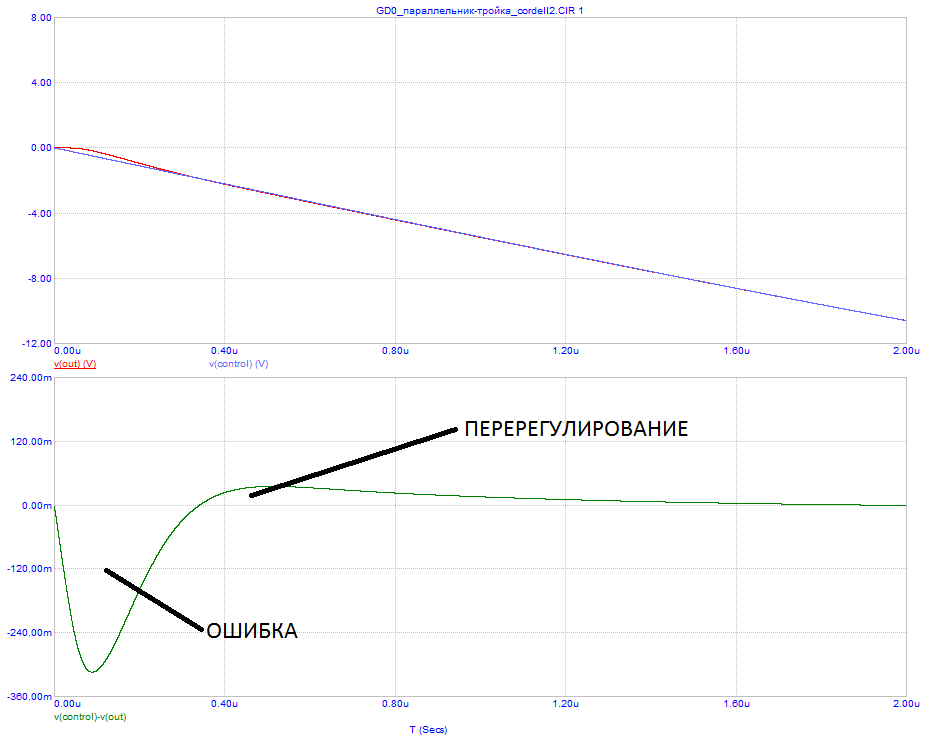Click the -12.00 tick on upper plot Y axis
This screenshot has height=747, width=933.
point(37,343)
